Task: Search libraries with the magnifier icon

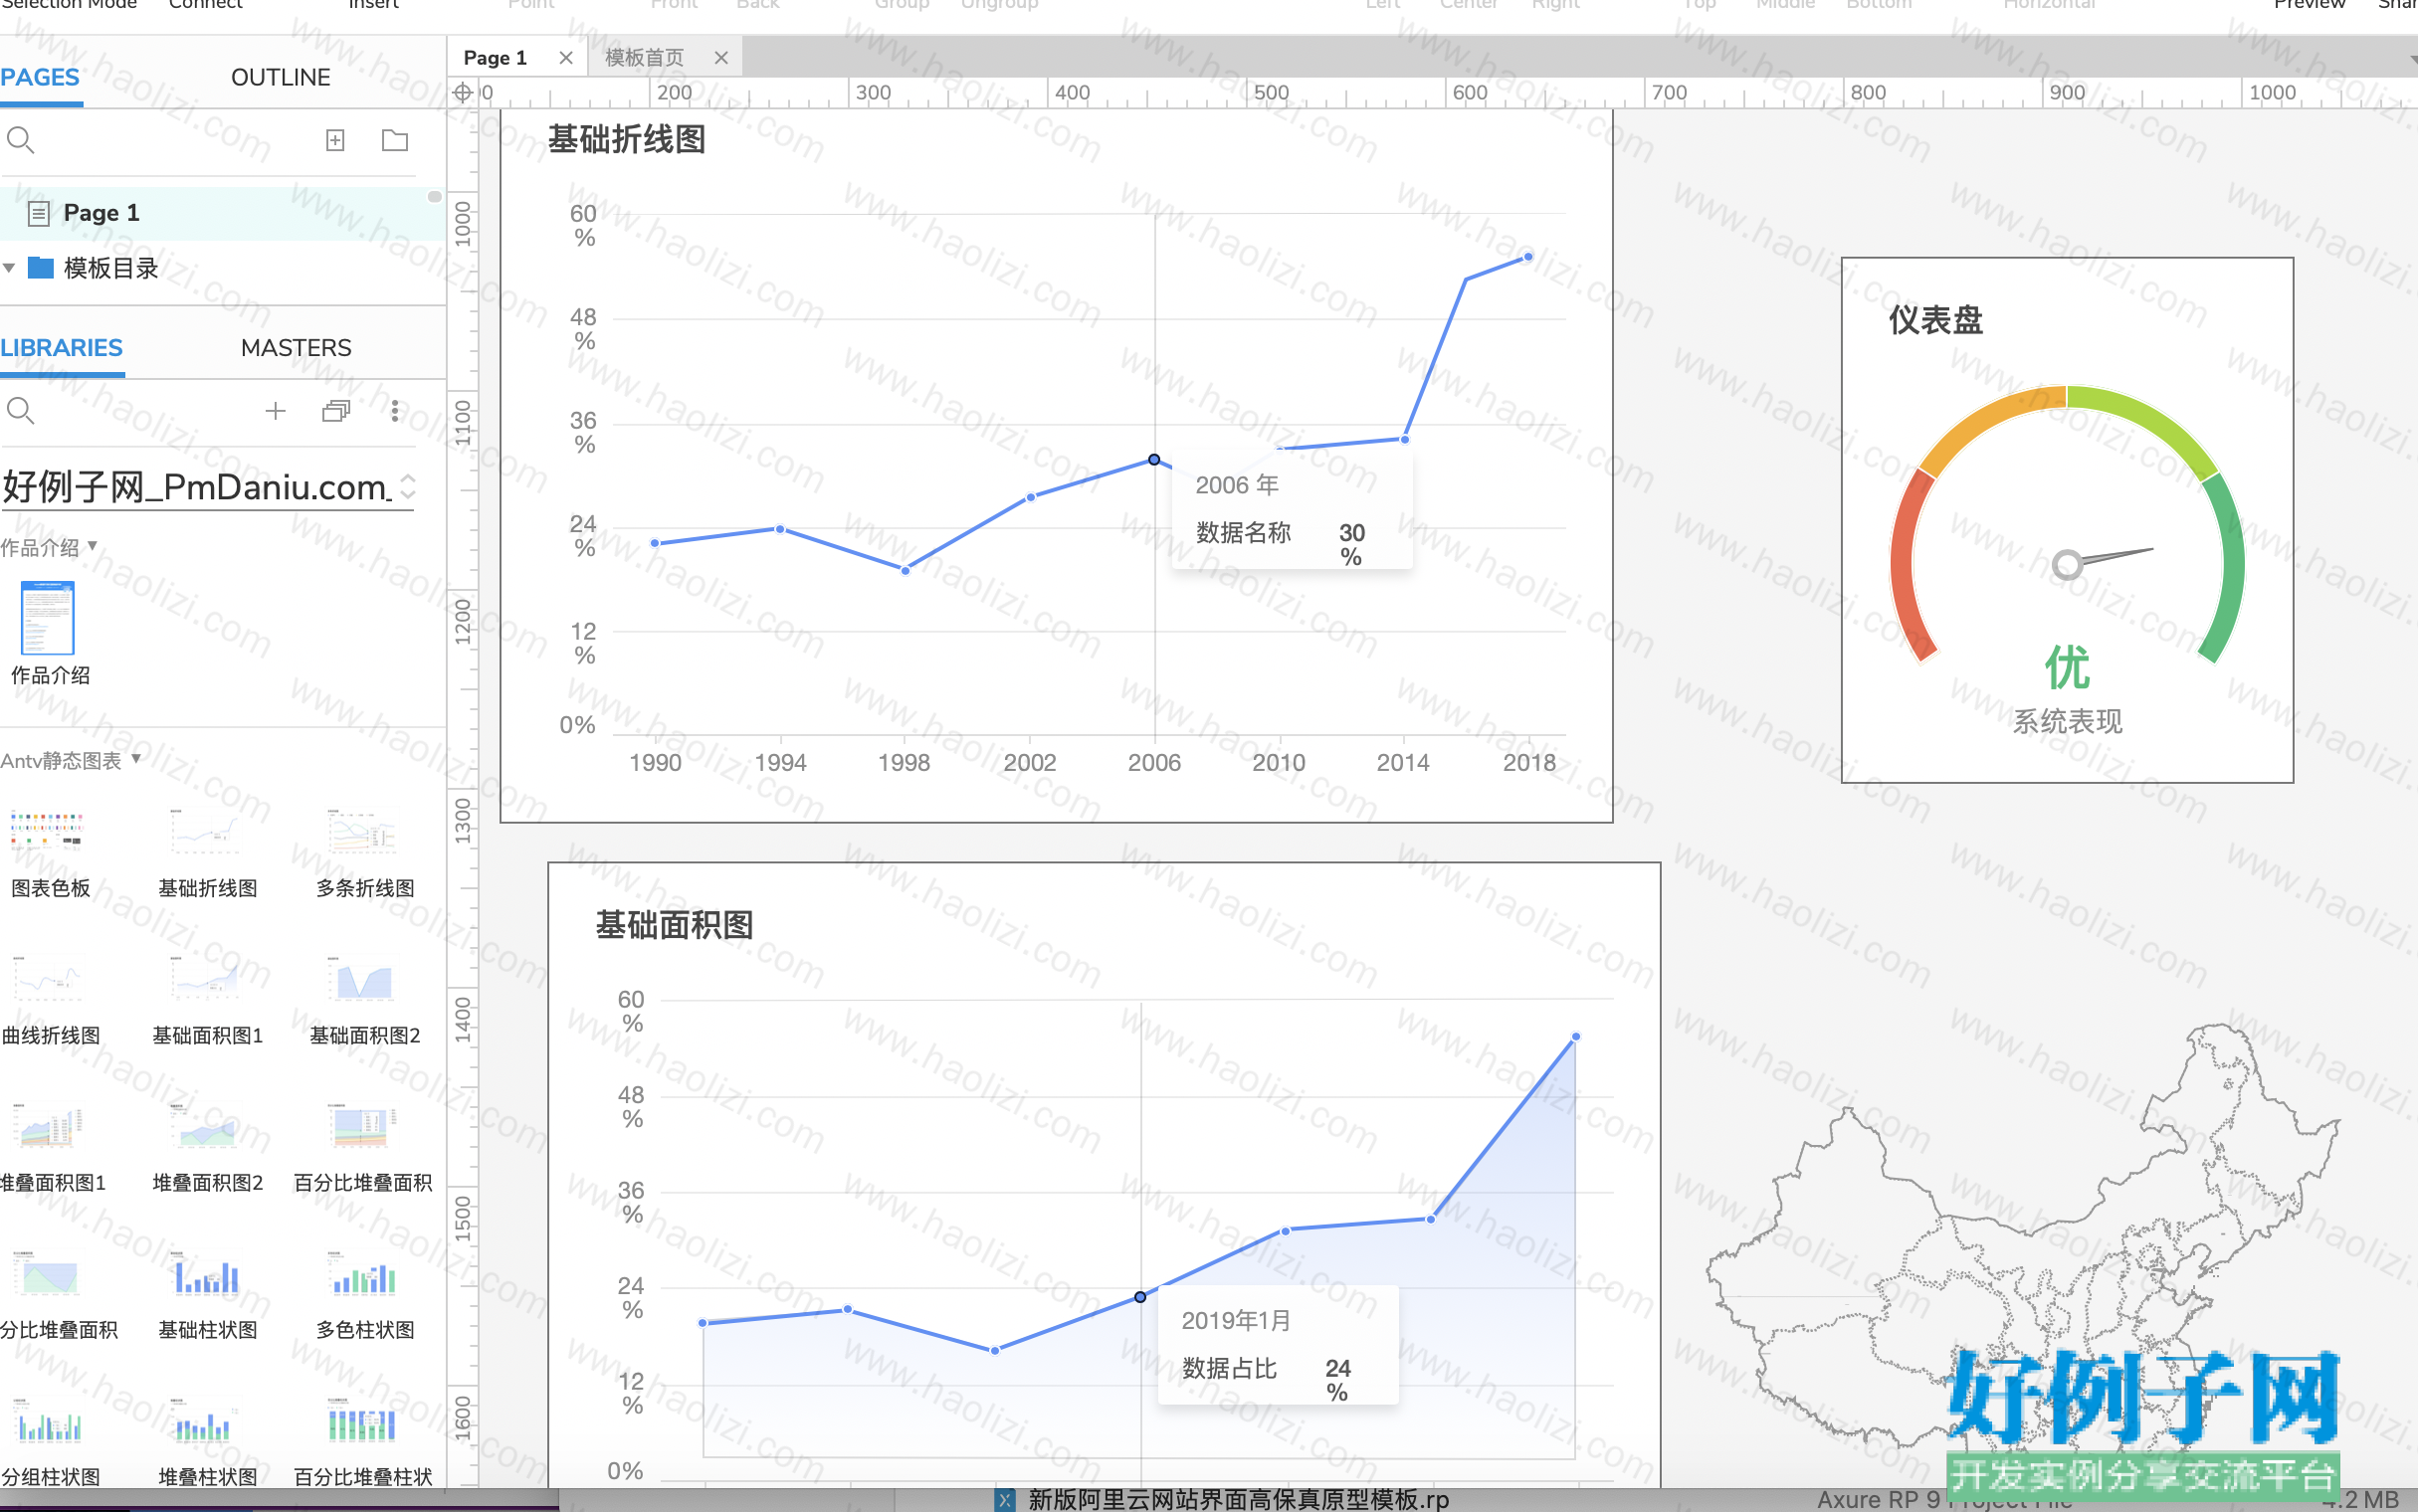Action: tap(20, 411)
